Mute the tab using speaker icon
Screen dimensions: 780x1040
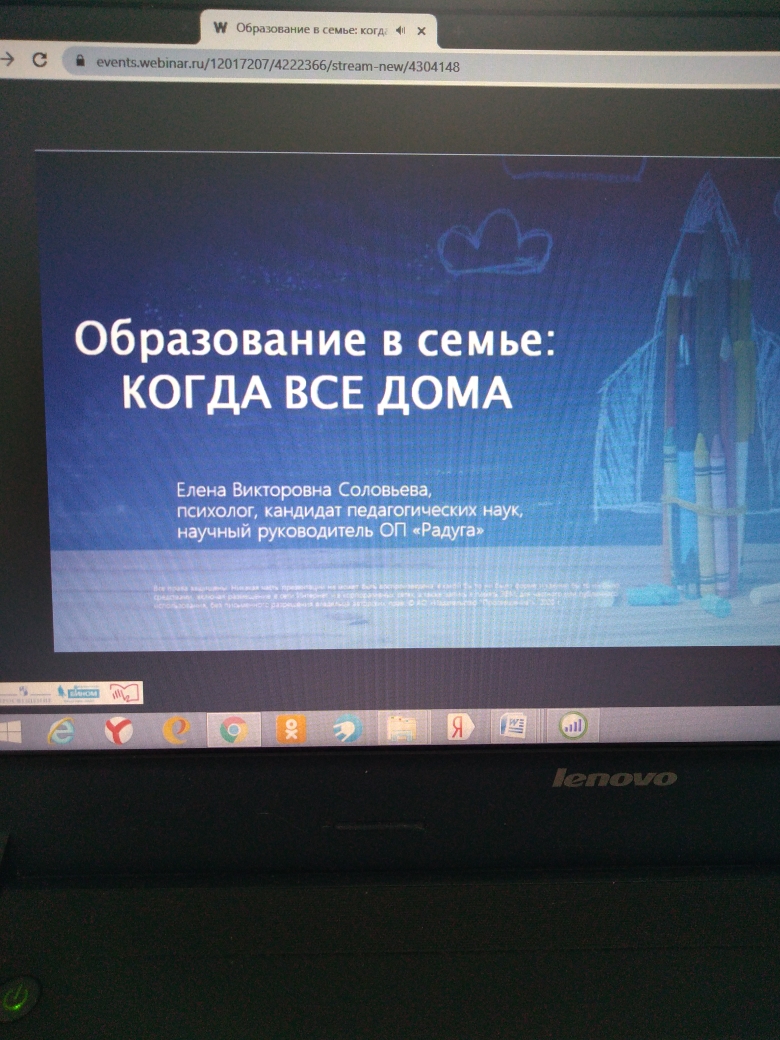402,30
